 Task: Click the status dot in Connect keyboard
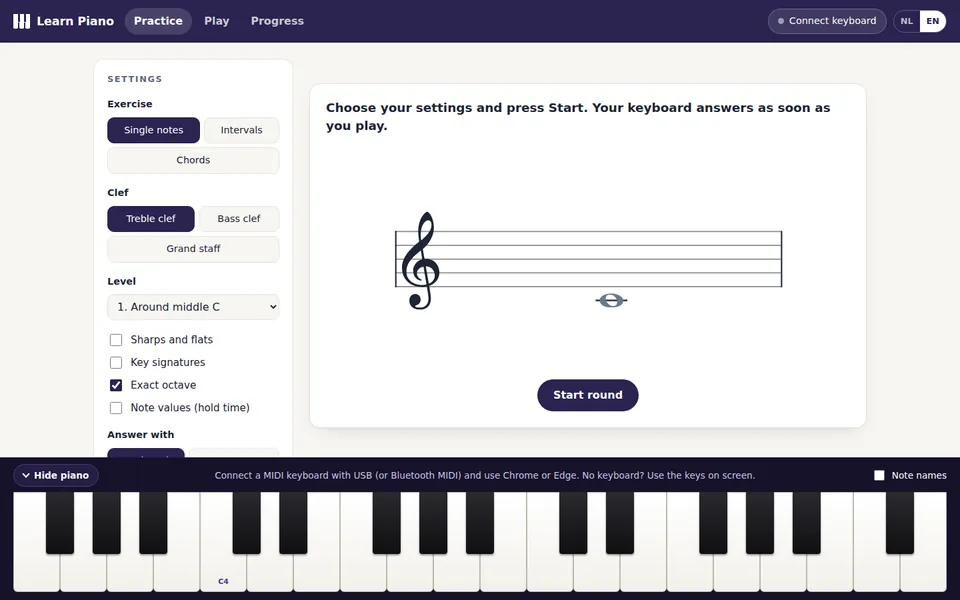781,21
